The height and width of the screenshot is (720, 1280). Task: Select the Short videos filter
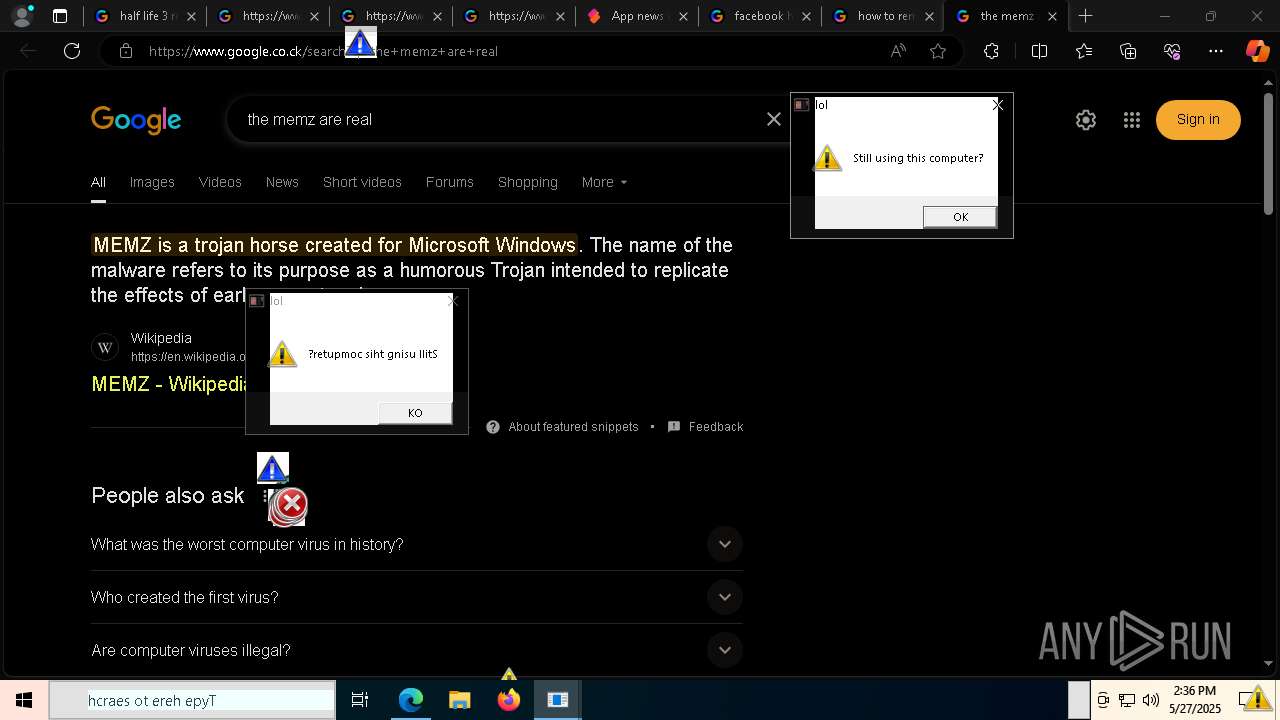click(362, 182)
